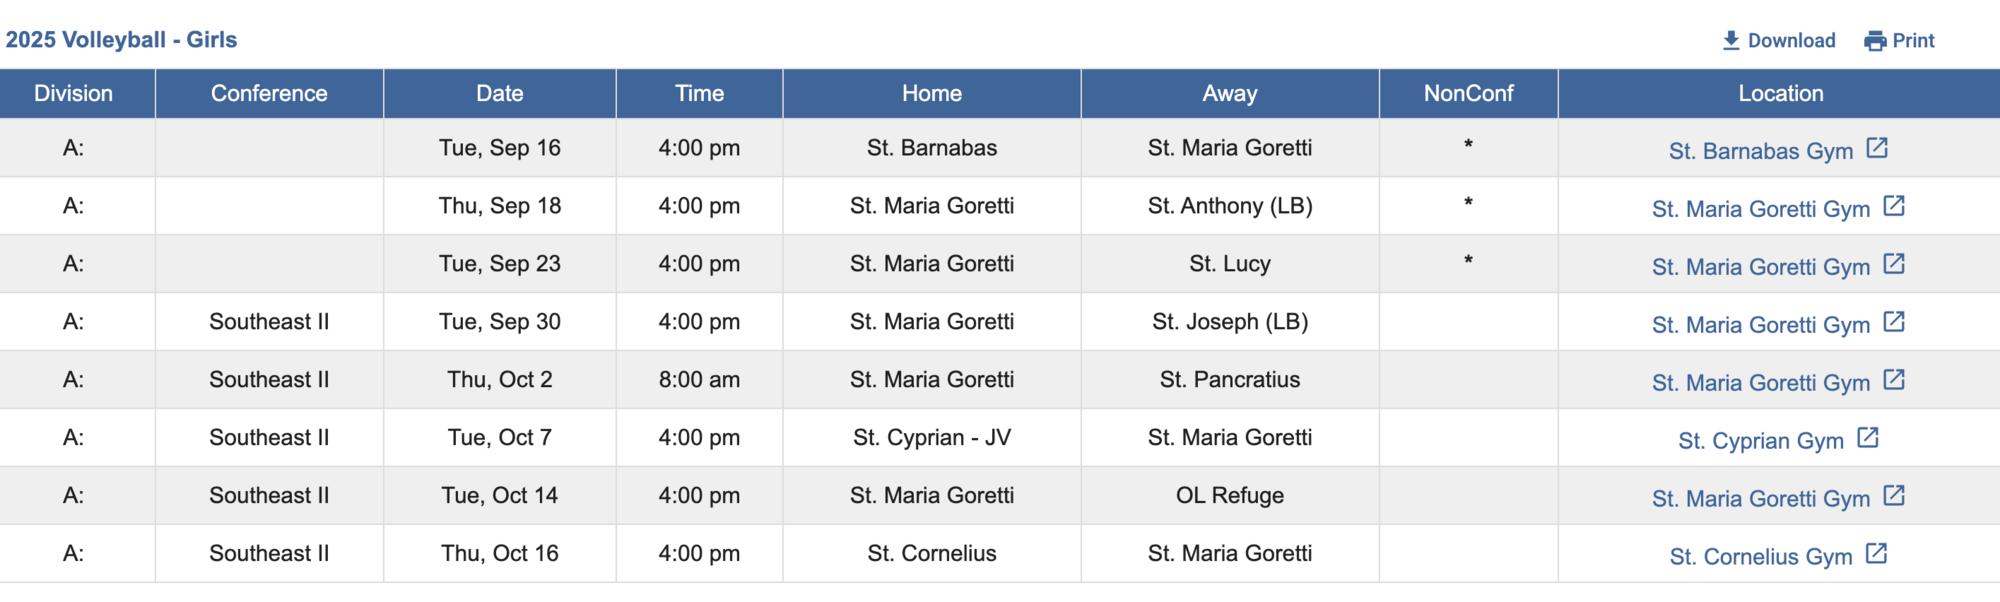Open St. Cyprian Gym location link
2000x602 pixels.
pos(1761,441)
